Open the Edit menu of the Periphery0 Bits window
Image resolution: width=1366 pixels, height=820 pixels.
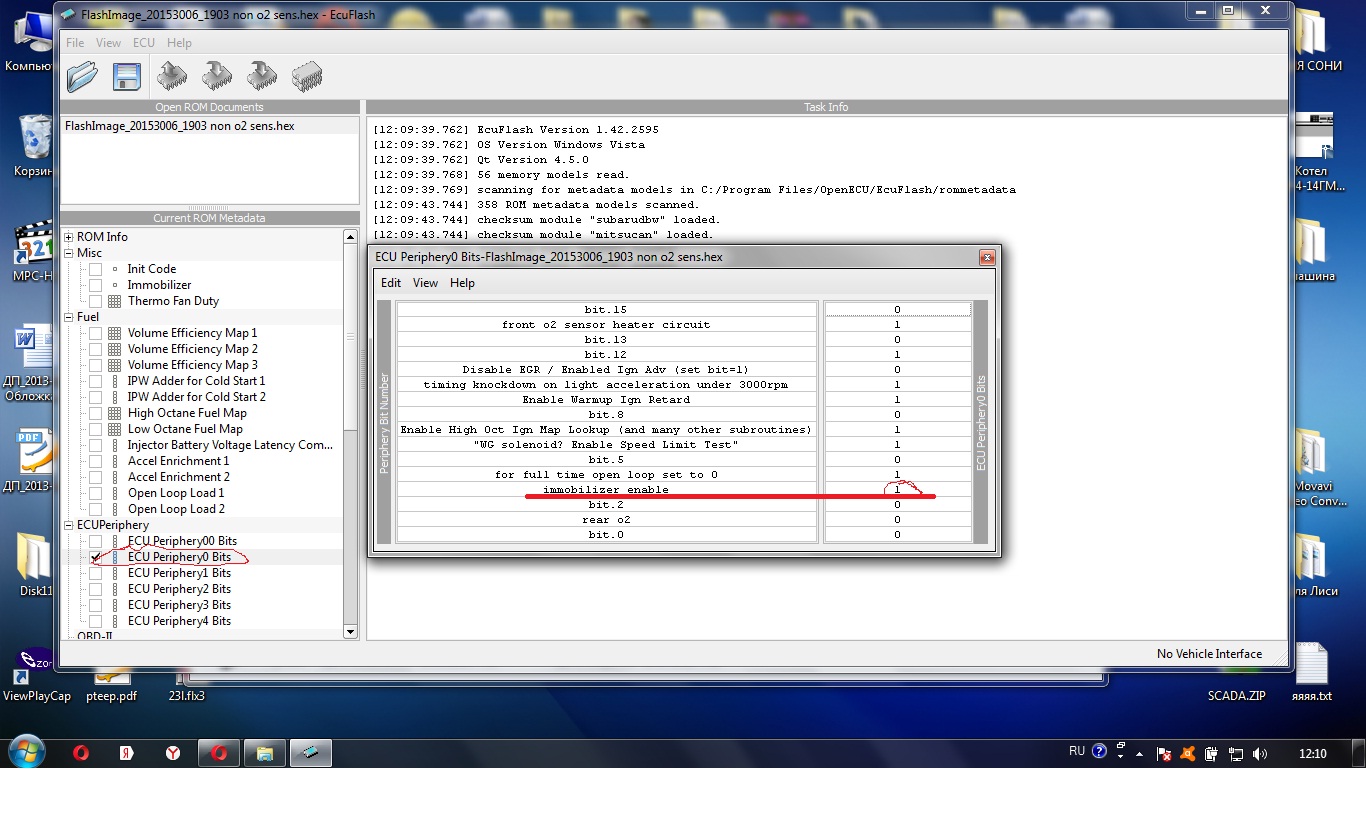pyautogui.click(x=390, y=283)
